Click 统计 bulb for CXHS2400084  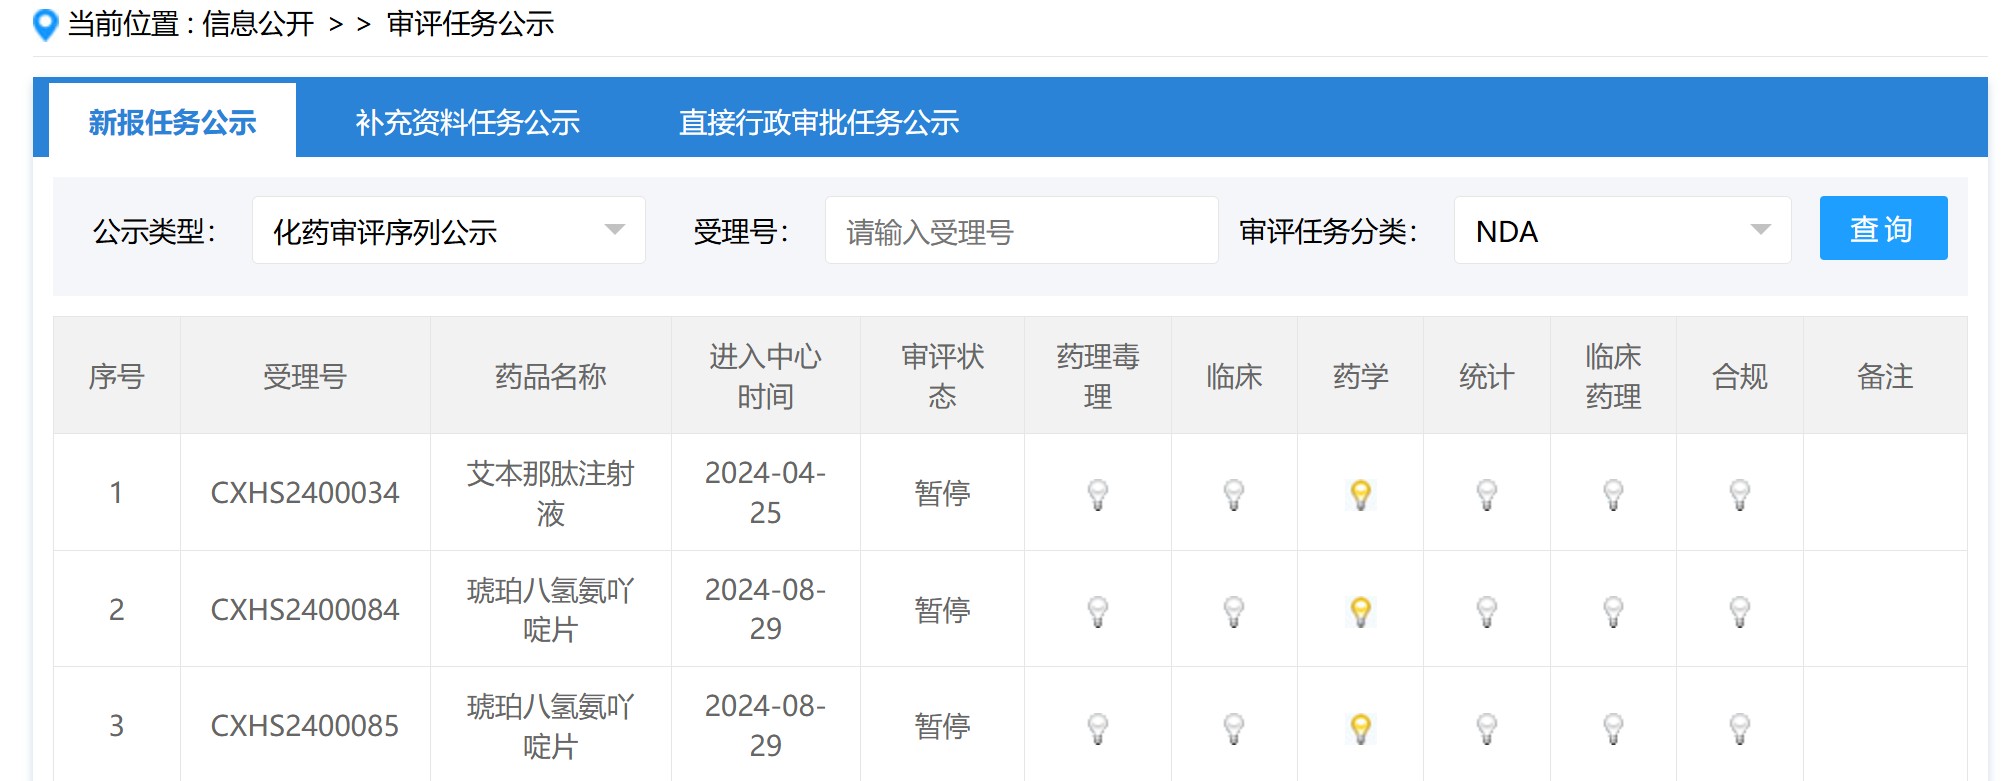(x=1487, y=611)
